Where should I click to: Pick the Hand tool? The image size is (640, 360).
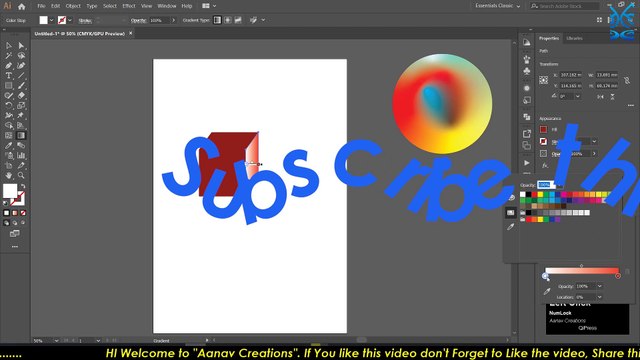[x=9, y=176]
